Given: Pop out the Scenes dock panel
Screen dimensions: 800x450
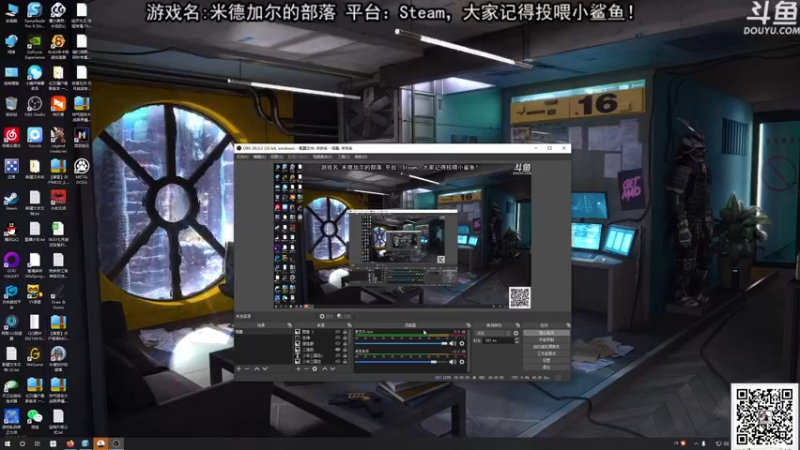Looking at the screenshot, I should 290,325.
